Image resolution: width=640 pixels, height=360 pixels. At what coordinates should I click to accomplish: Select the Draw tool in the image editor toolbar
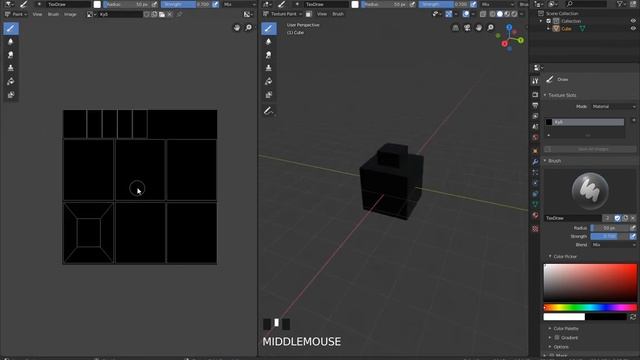tap(11, 29)
